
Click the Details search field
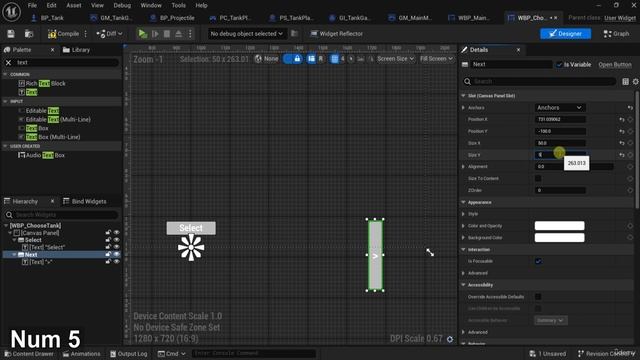539,82
